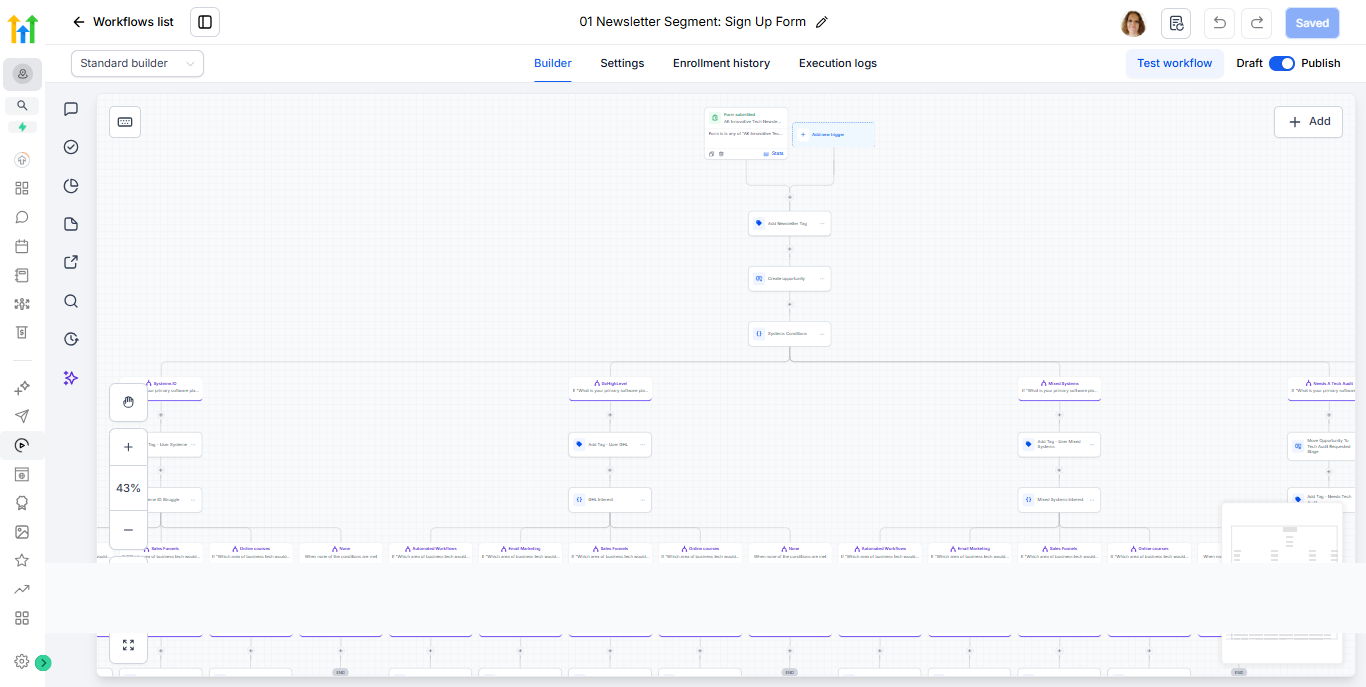Click the Add button on canvas
The width and height of the screenshot is (1366, 687).
1308,121
